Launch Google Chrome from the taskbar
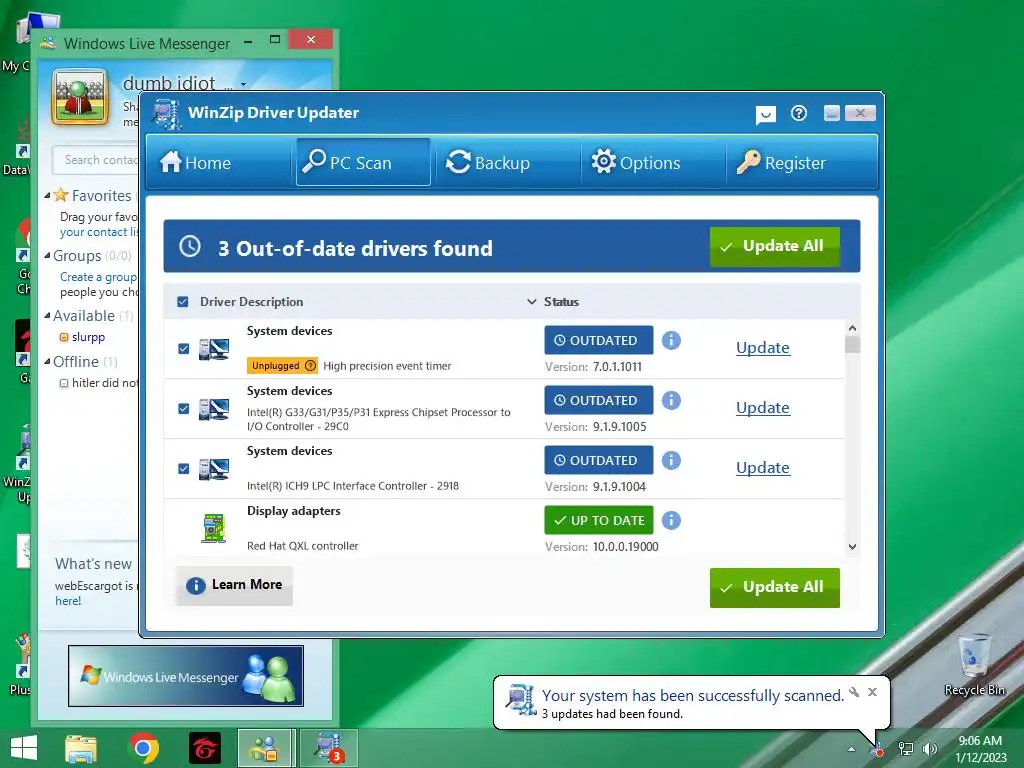 pyautogui.click(x=143, y=748)
